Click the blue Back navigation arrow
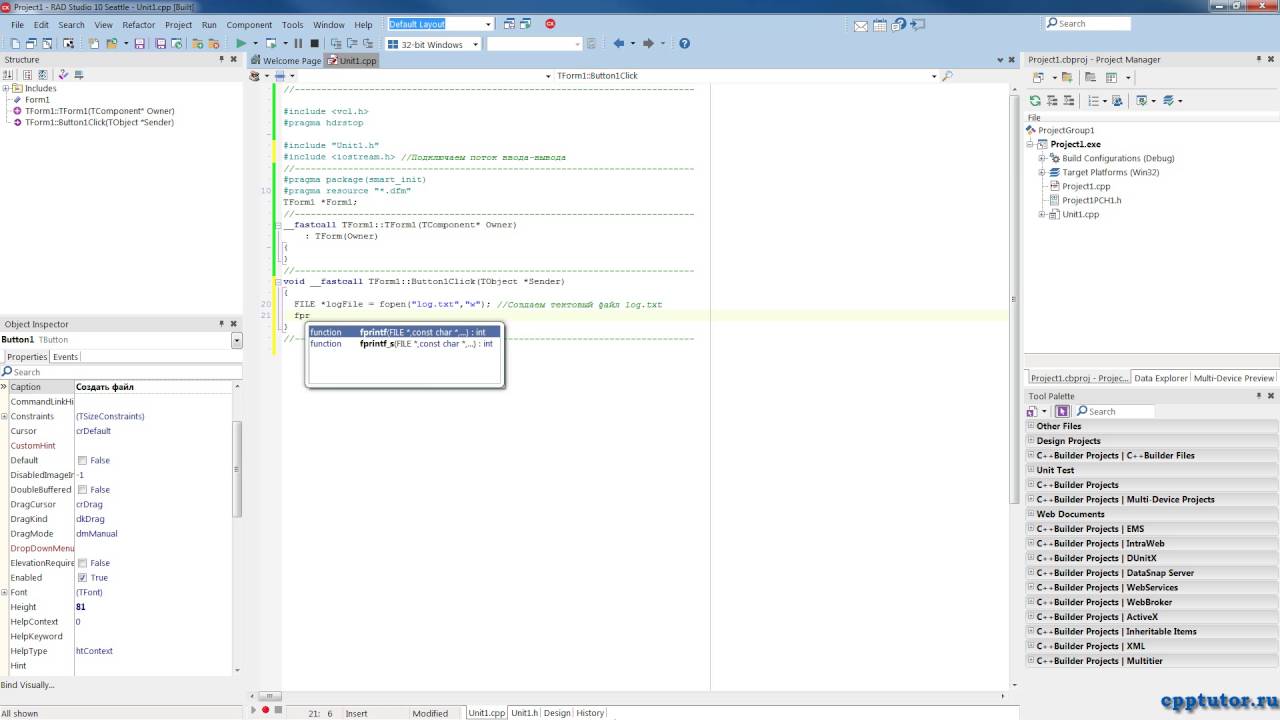This screenshot has height=720, width=1280. click(618, 43)
